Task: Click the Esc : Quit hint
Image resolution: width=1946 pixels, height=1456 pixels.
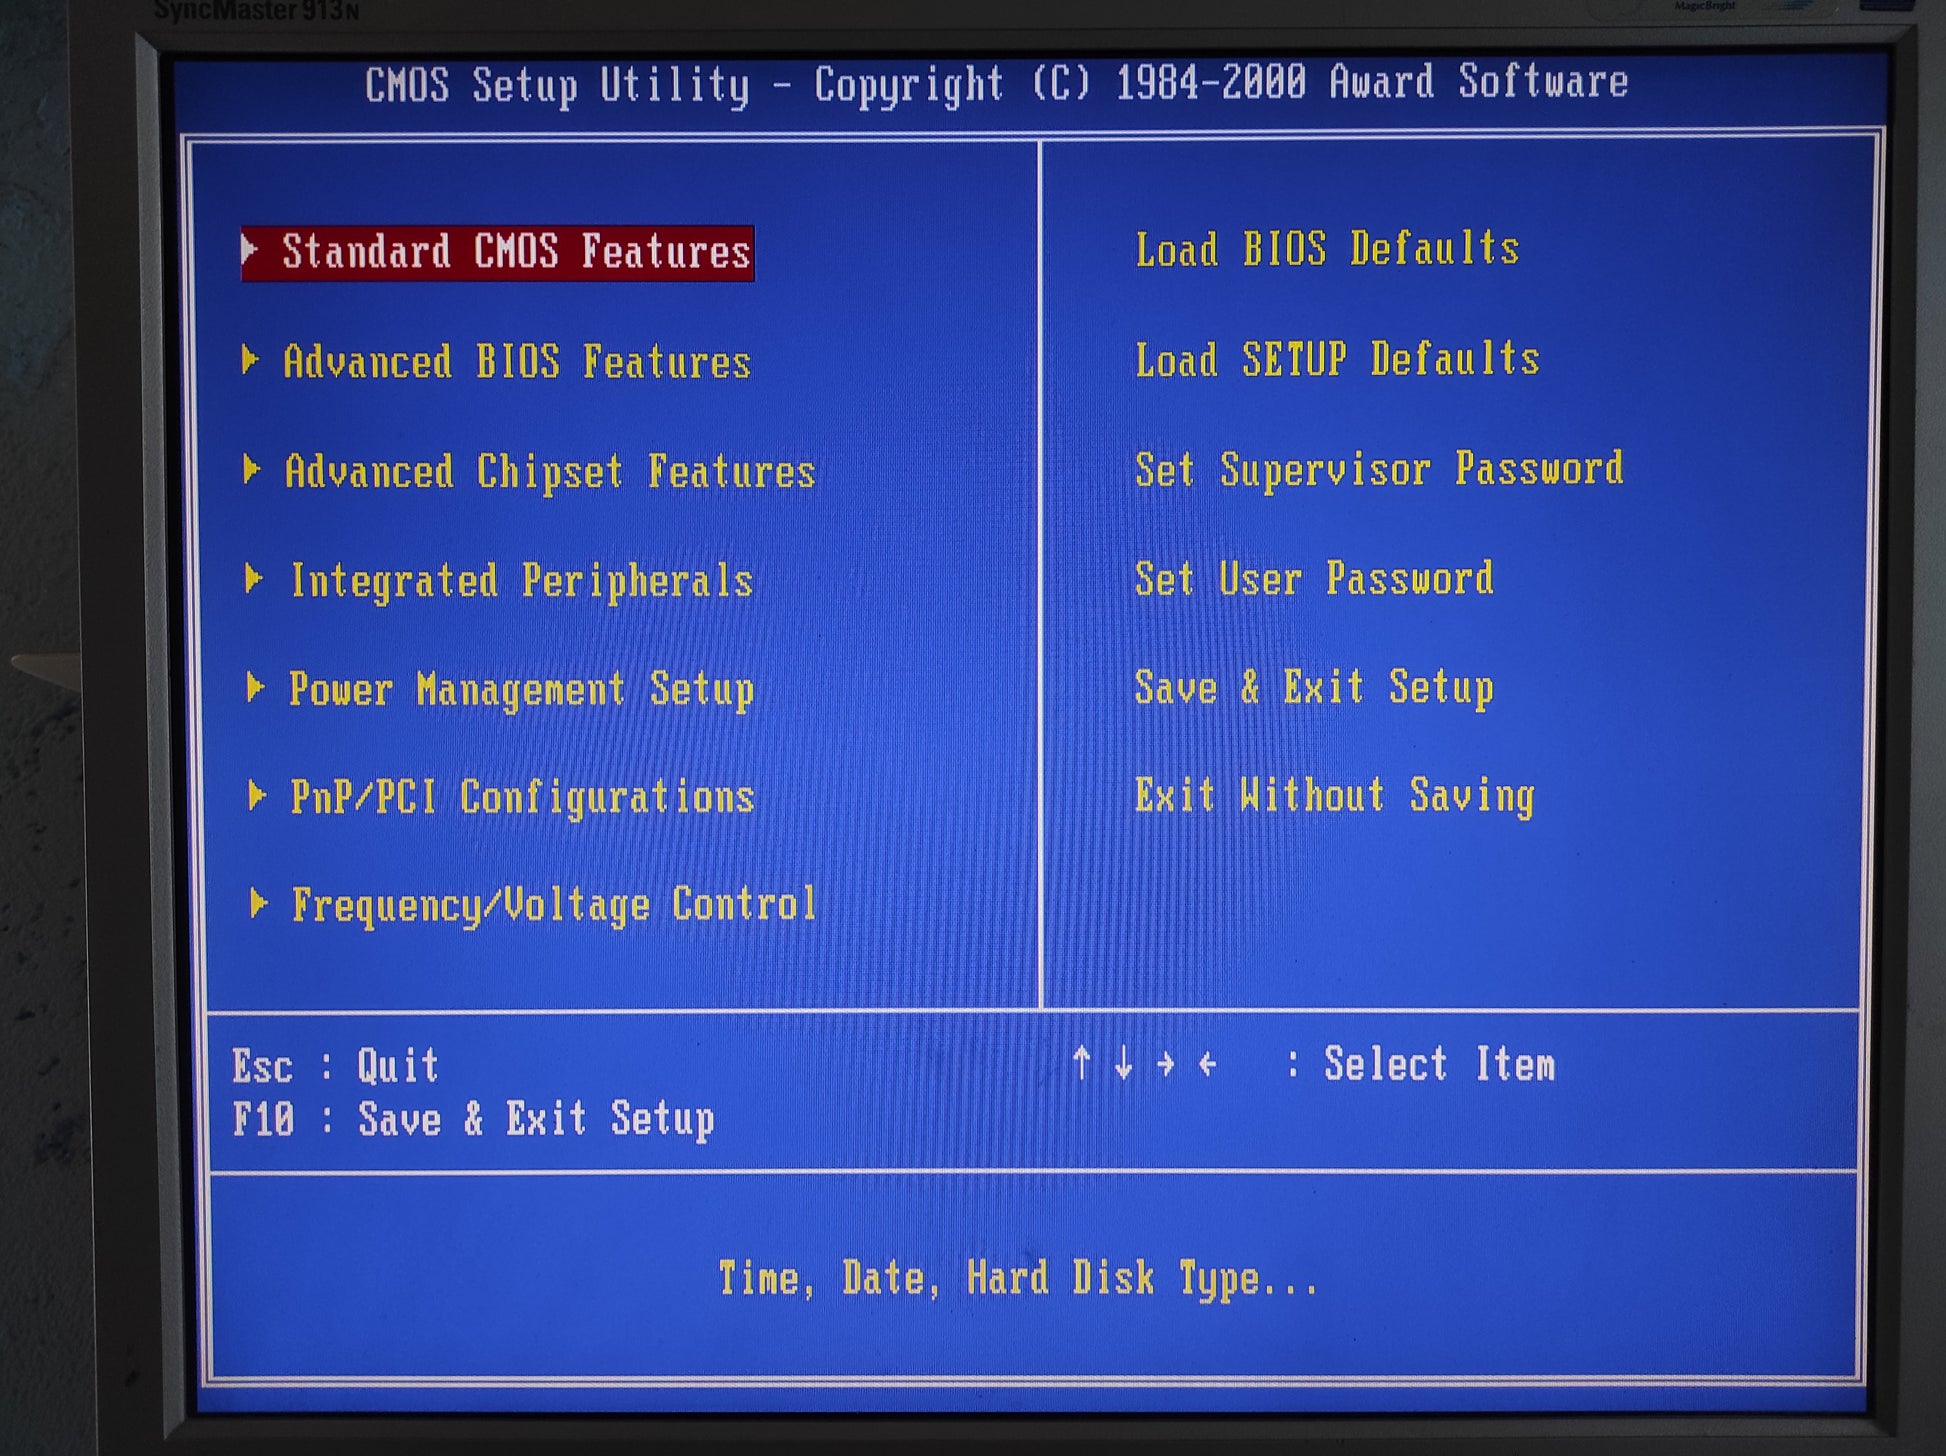Action: click(335, 1066)
